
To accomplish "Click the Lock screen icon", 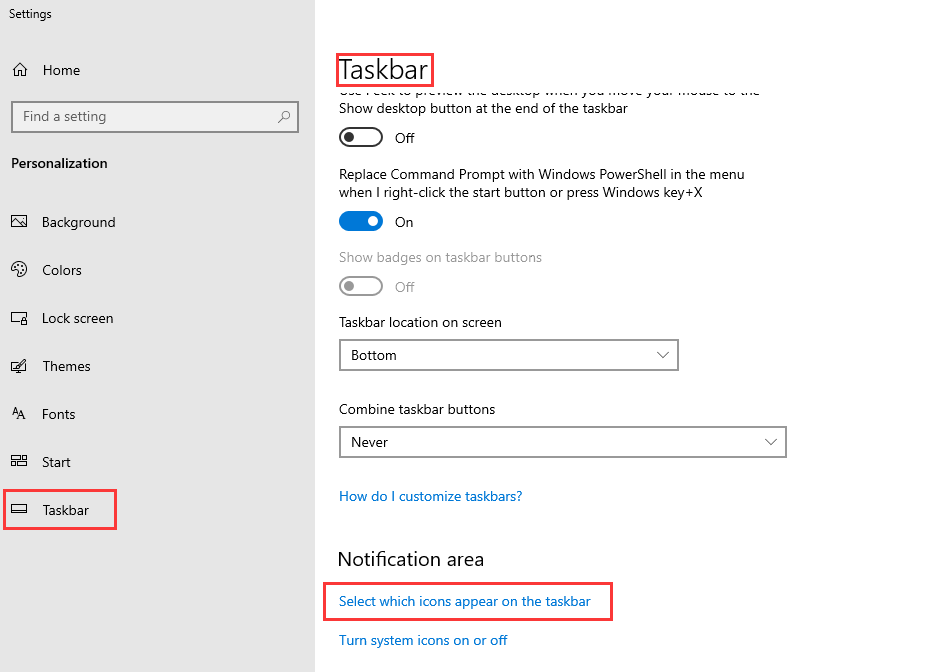I will click(x=19, y=318).
